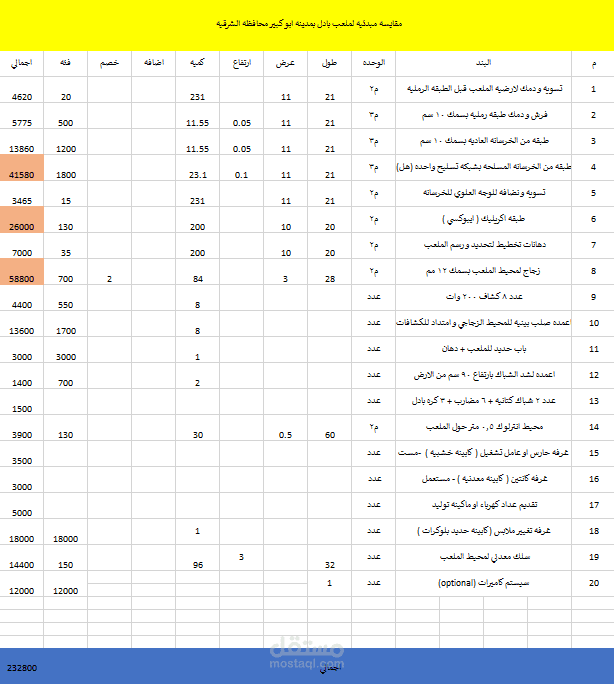Image resolution: width=614 pixels, height=684 pixels.
Task: Select the item محيط انترلوك ٠,٥ متر حول الملعب
Action: tap(484, 428)
